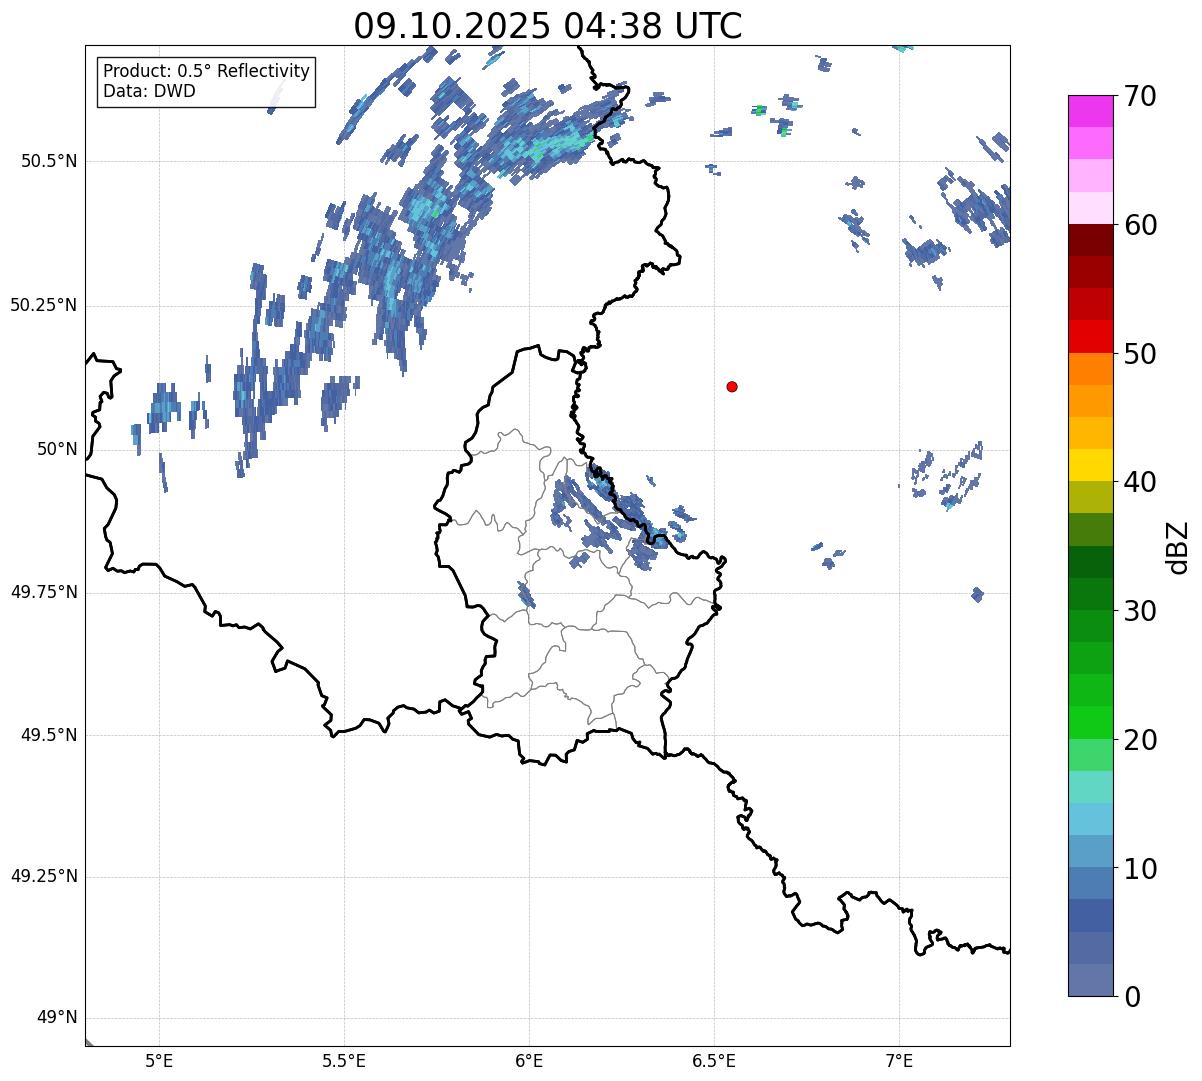
Task: Click the latitude label 50°N
Action: pos(57,449)
